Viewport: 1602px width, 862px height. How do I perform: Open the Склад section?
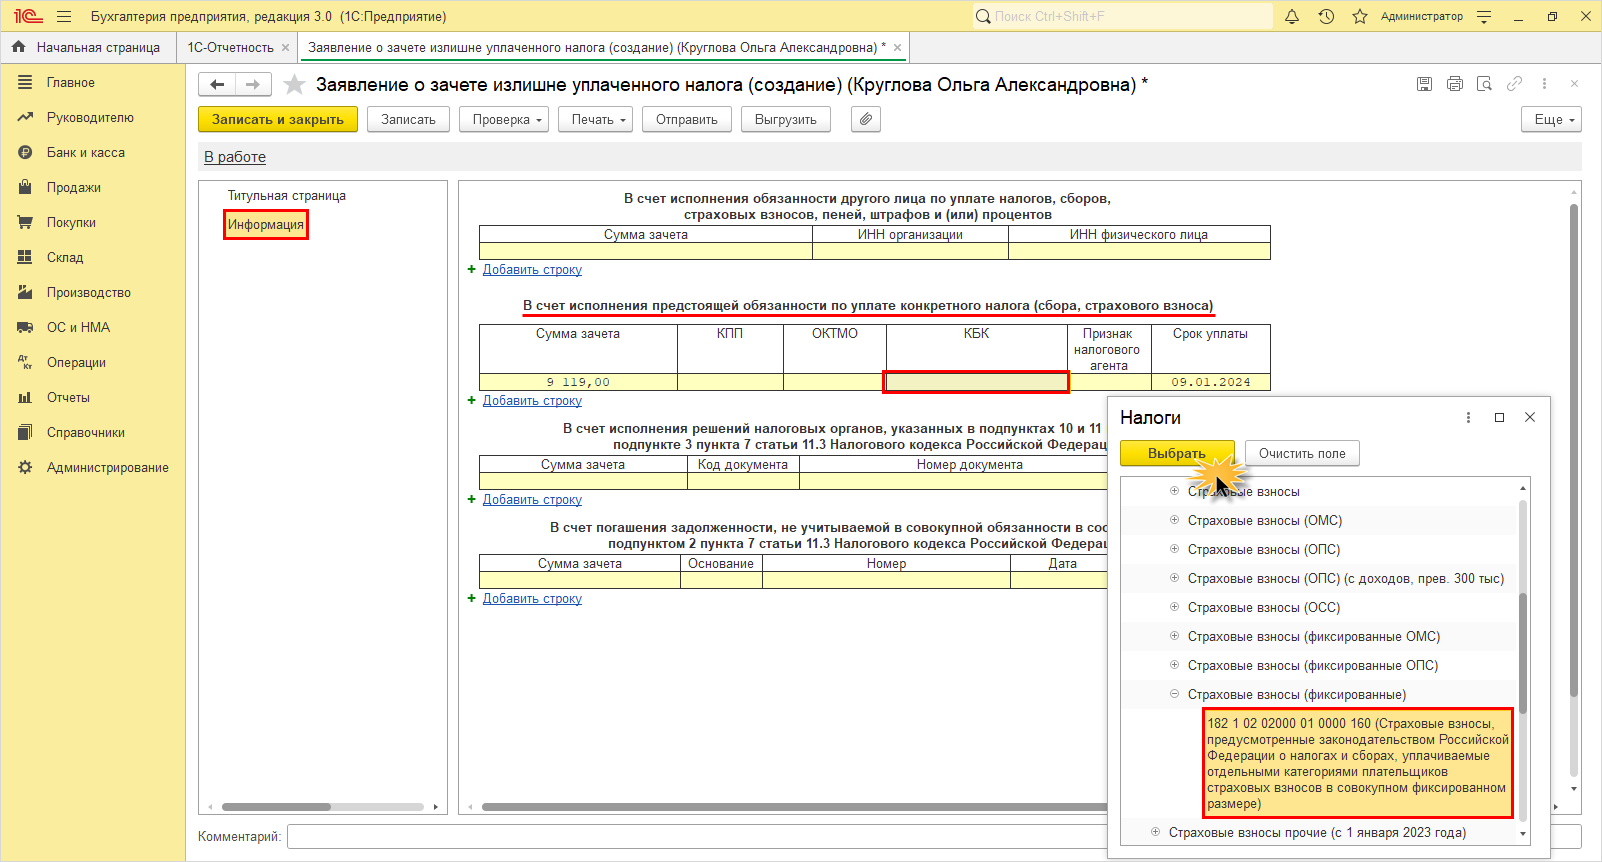(65, 258)
